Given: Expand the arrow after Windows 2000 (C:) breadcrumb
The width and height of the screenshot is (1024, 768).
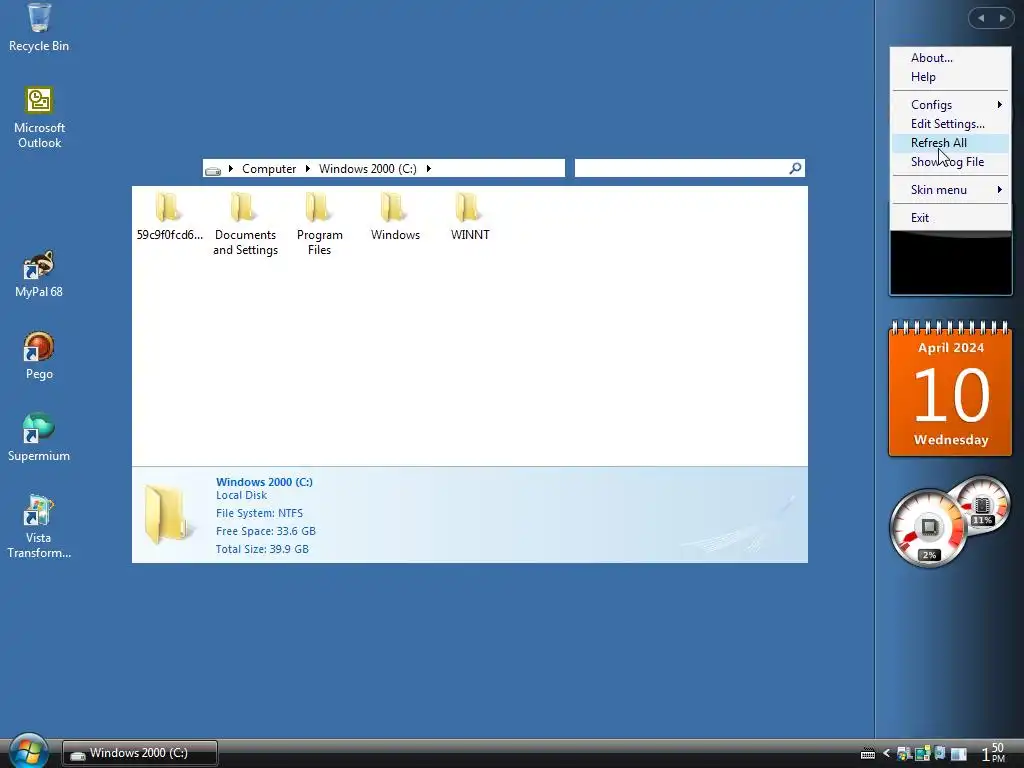Looking at the screenshot, I should coord(428,168).
